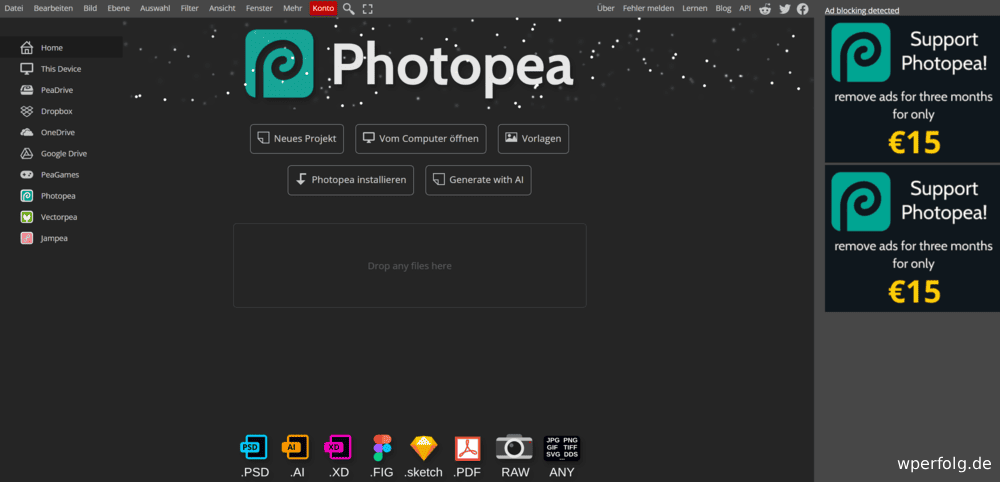Open the PeaDrive drive icon

tap(27, 90)
